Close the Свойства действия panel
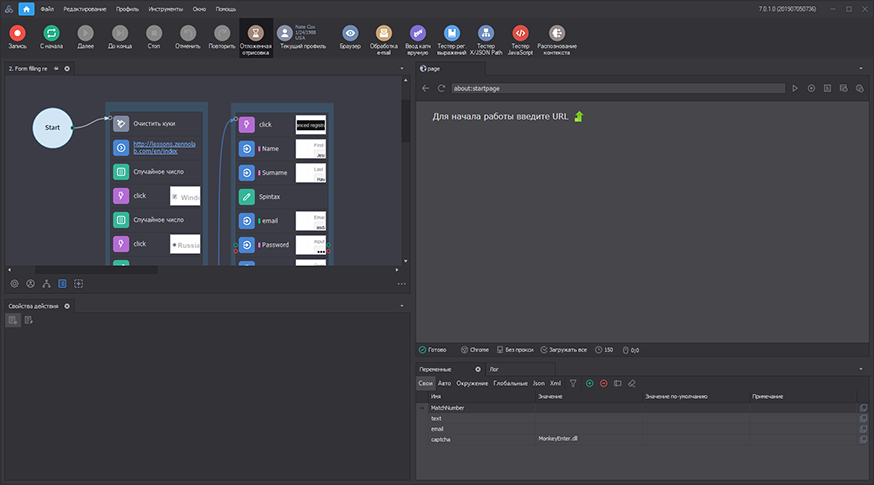Screen dimensions: 874x485 (x=67, y=306)
